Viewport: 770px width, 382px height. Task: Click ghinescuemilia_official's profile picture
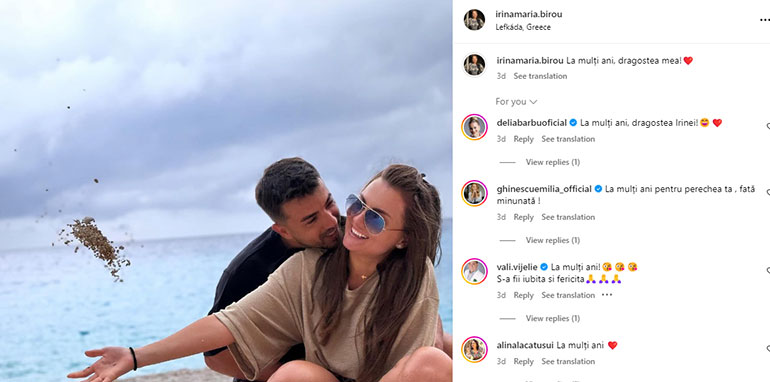click(x=474, y=193)
